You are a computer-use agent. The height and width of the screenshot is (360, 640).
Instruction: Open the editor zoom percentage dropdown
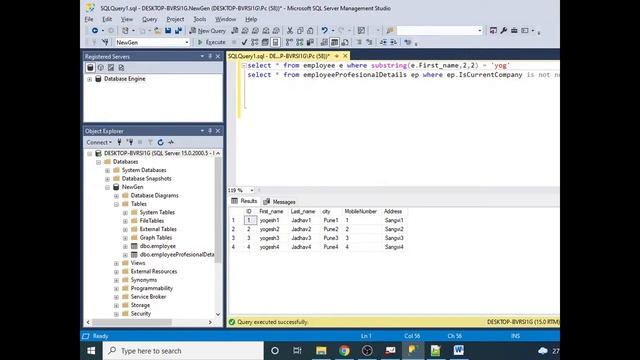pyautogui.click(x=251, y=190)
